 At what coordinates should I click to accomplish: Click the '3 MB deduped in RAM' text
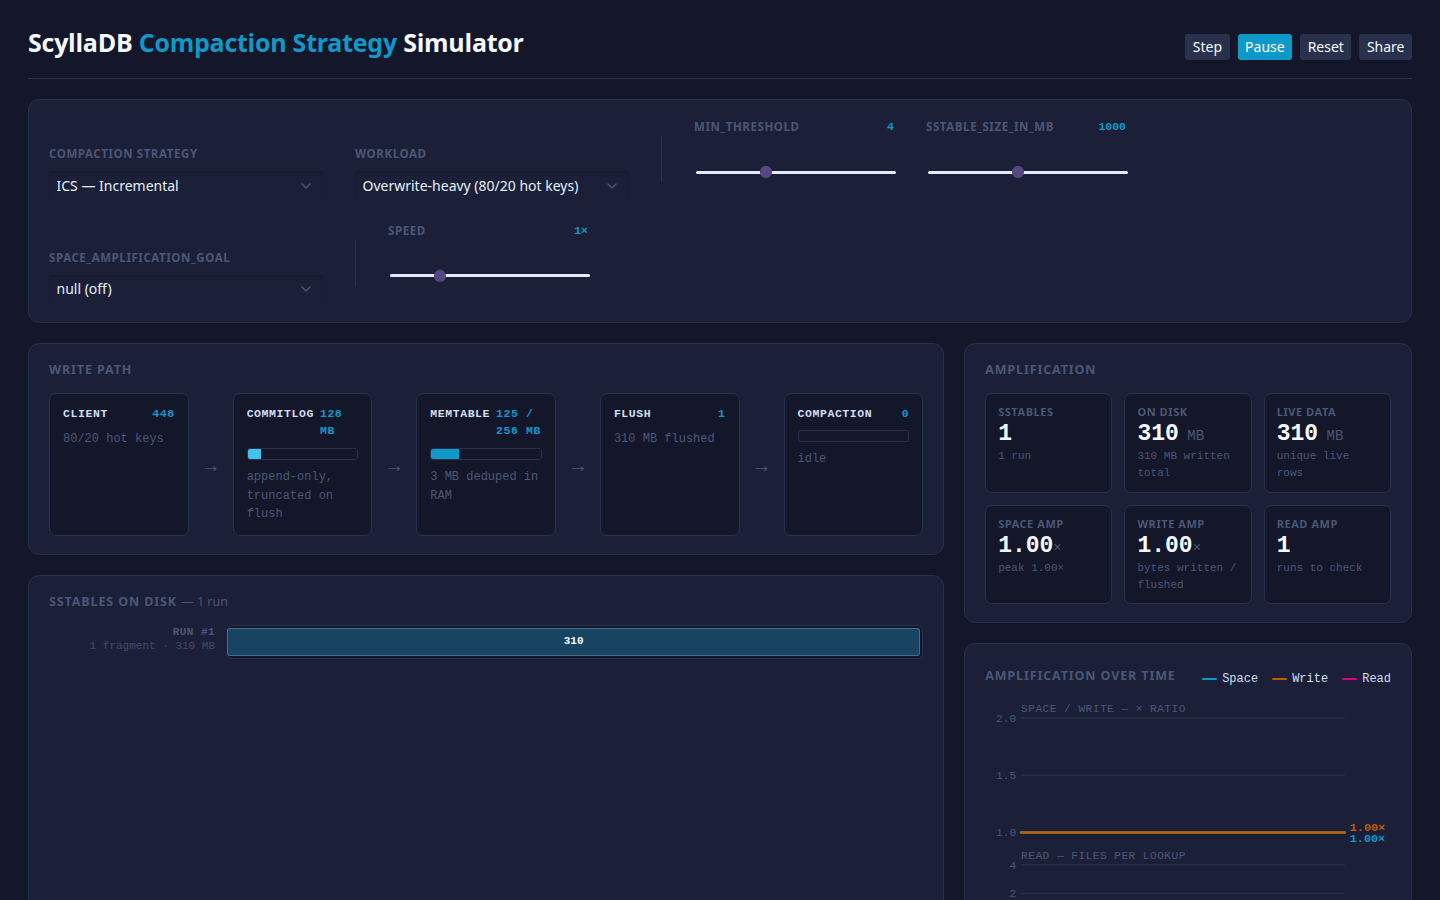pos(484,485)
